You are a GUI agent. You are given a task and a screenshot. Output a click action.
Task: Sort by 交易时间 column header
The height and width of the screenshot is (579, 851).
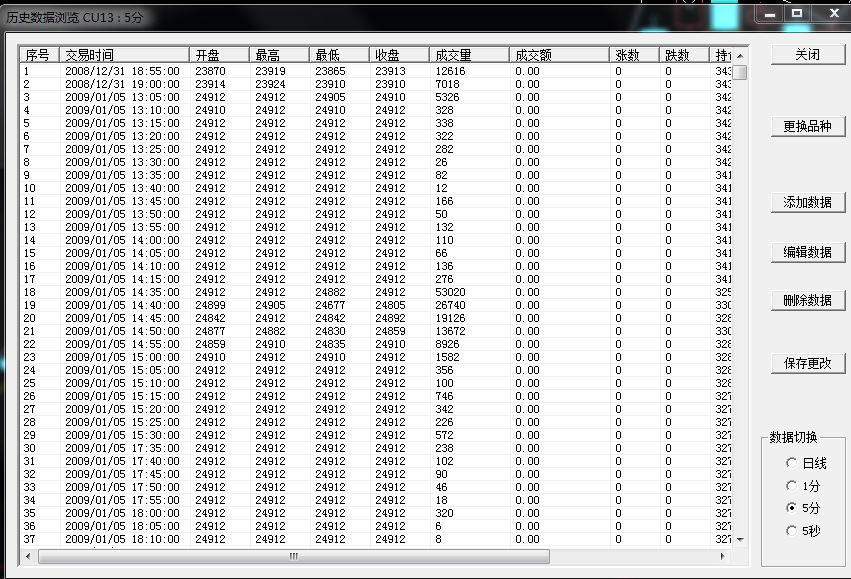coord(124,55)
